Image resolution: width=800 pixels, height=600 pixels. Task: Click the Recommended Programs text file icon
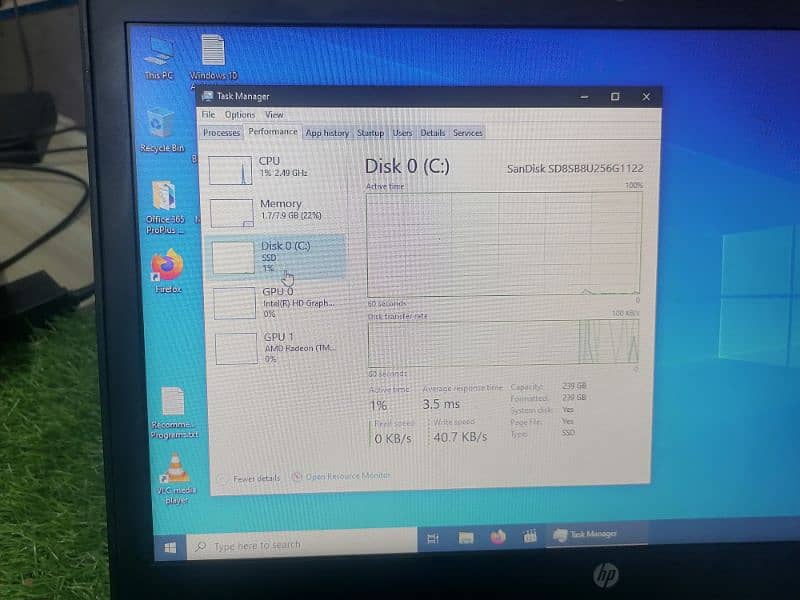coord(173,405)
